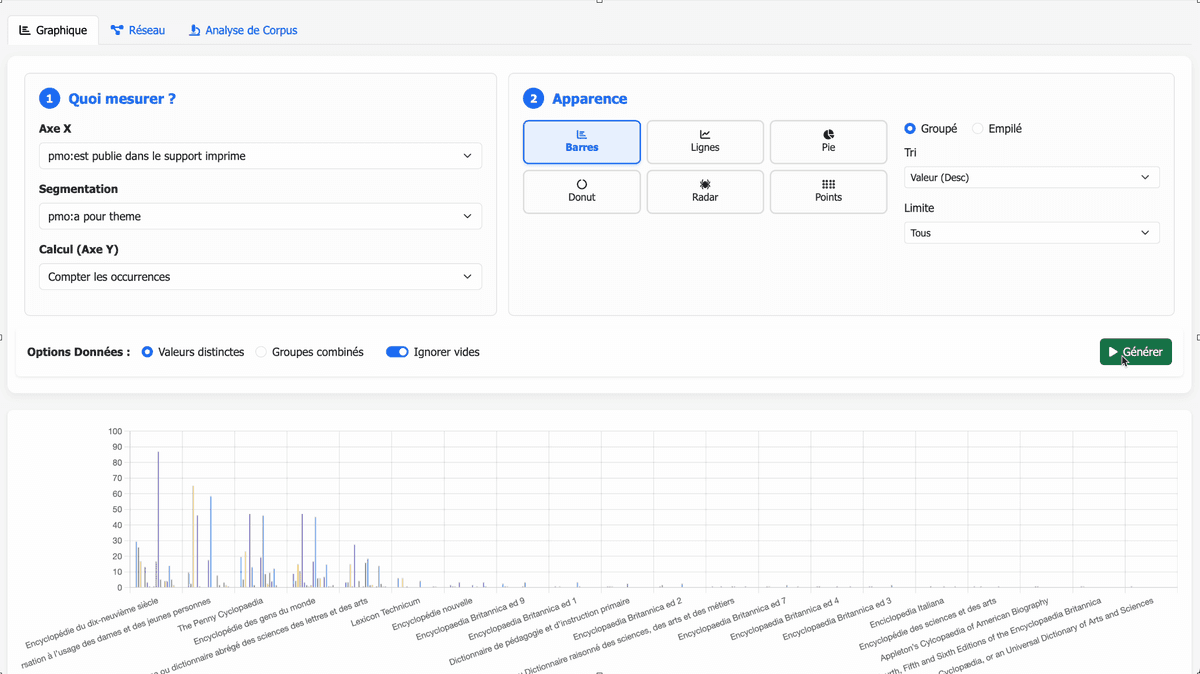Open the Axe X dropdown
This screenshot has height=674, width=1200.
260,156
